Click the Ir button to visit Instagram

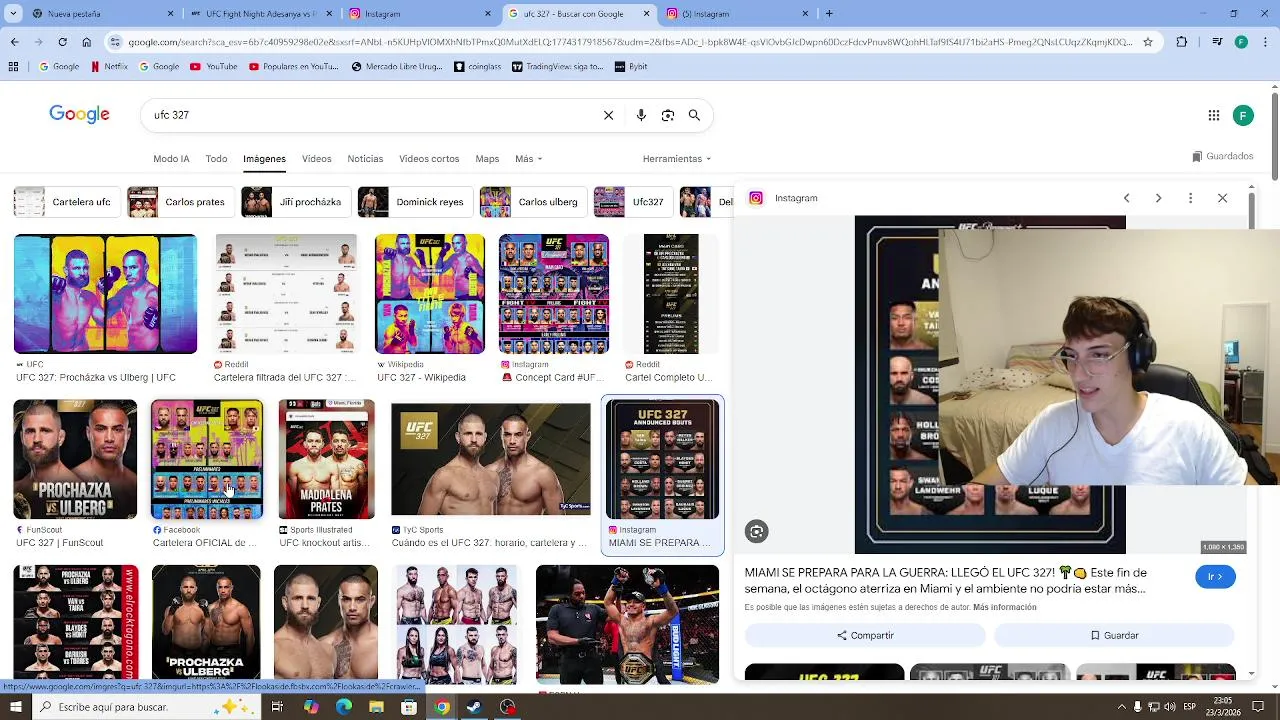click(1215, 577)
